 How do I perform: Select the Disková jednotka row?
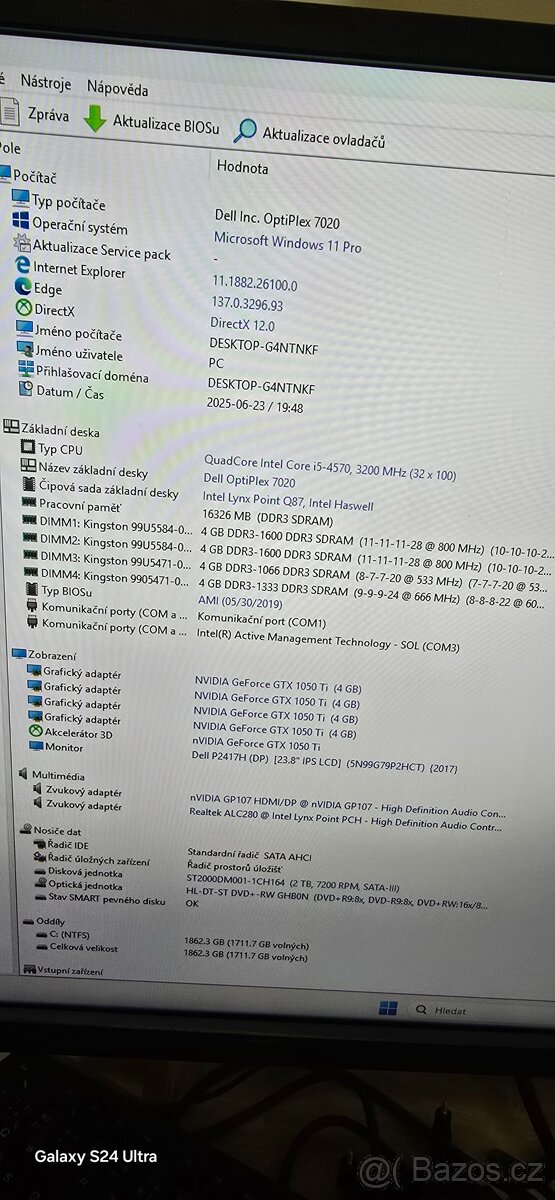tap(79, 873)
